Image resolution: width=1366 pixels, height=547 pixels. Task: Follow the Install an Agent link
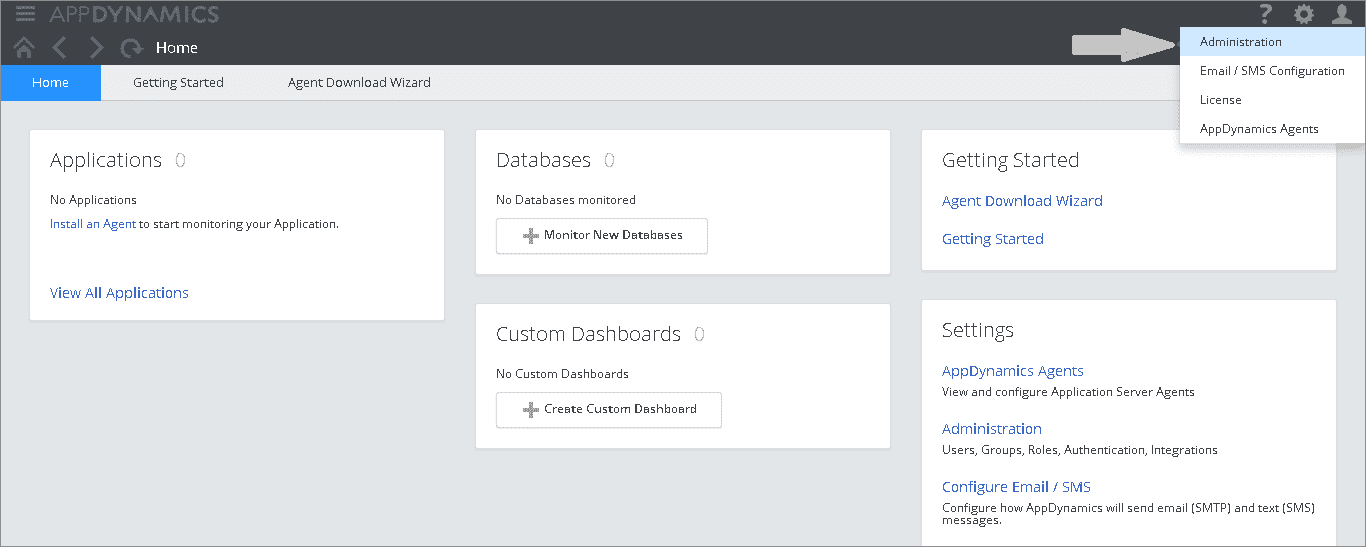[x=93, y=224]
